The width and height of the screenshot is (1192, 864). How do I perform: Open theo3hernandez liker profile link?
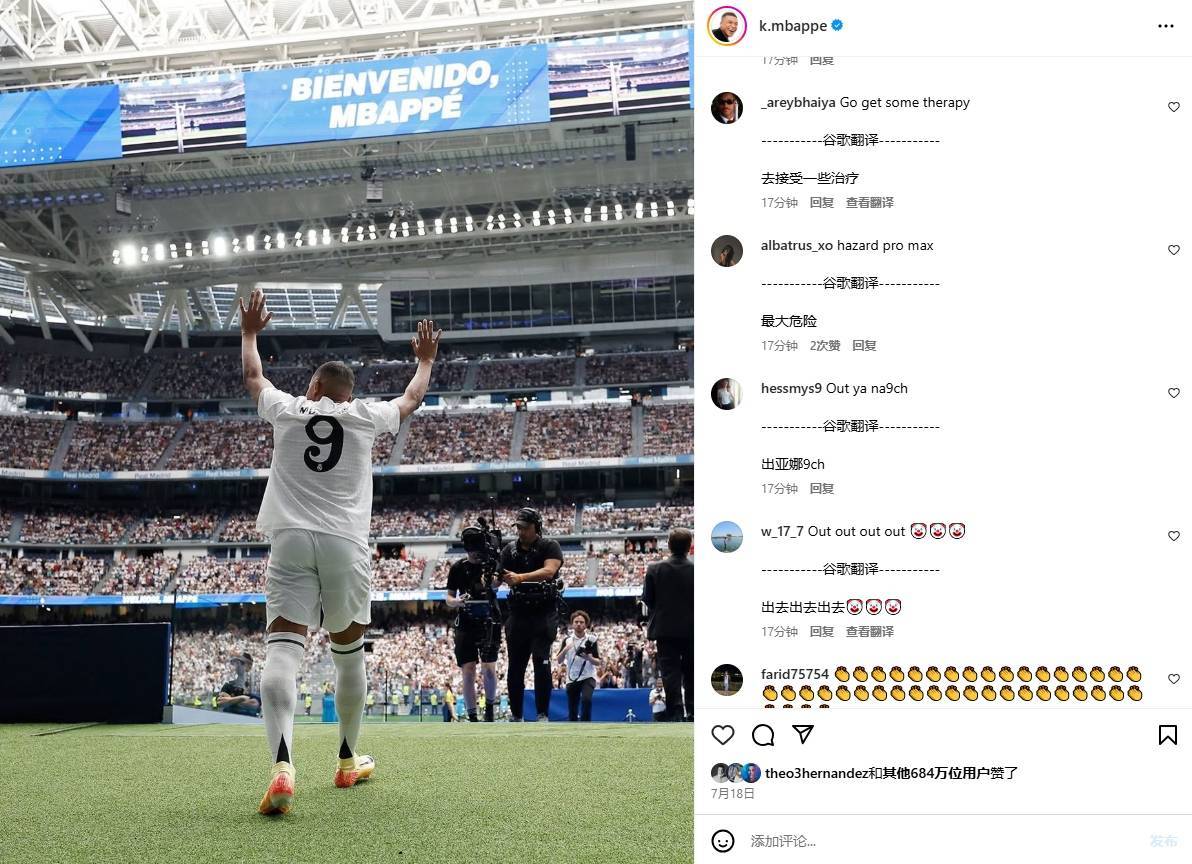pos(816,773)
